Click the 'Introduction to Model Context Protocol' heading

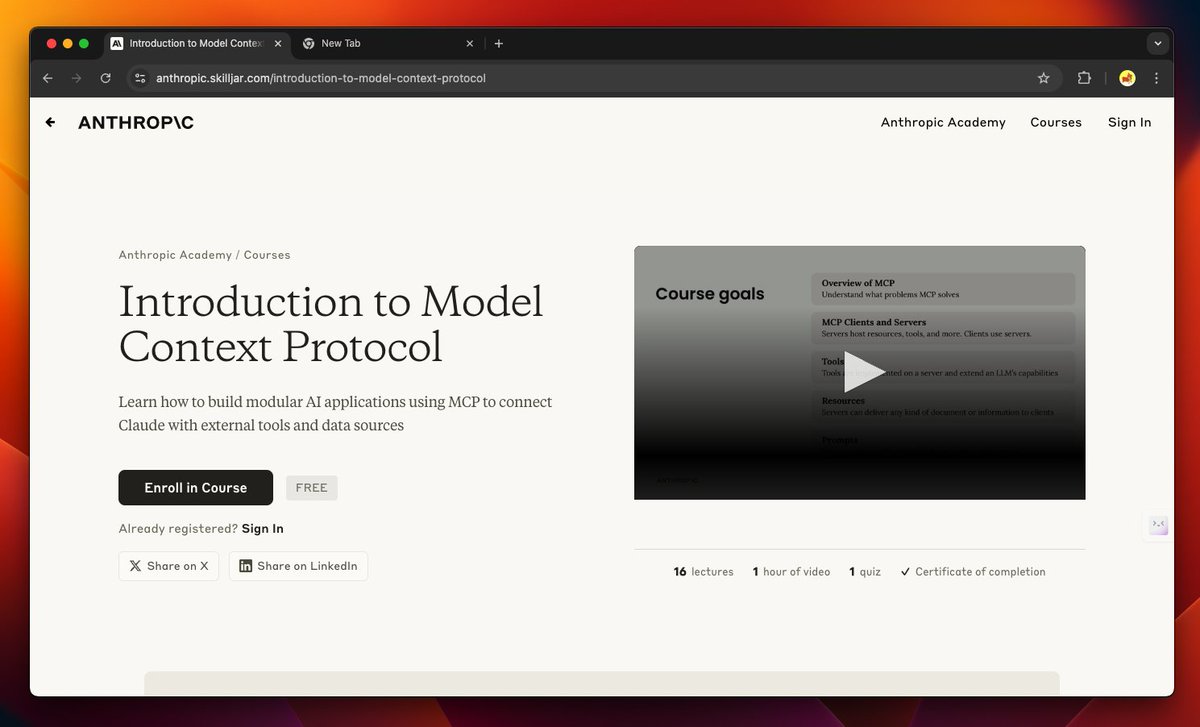tap(331, 324)
